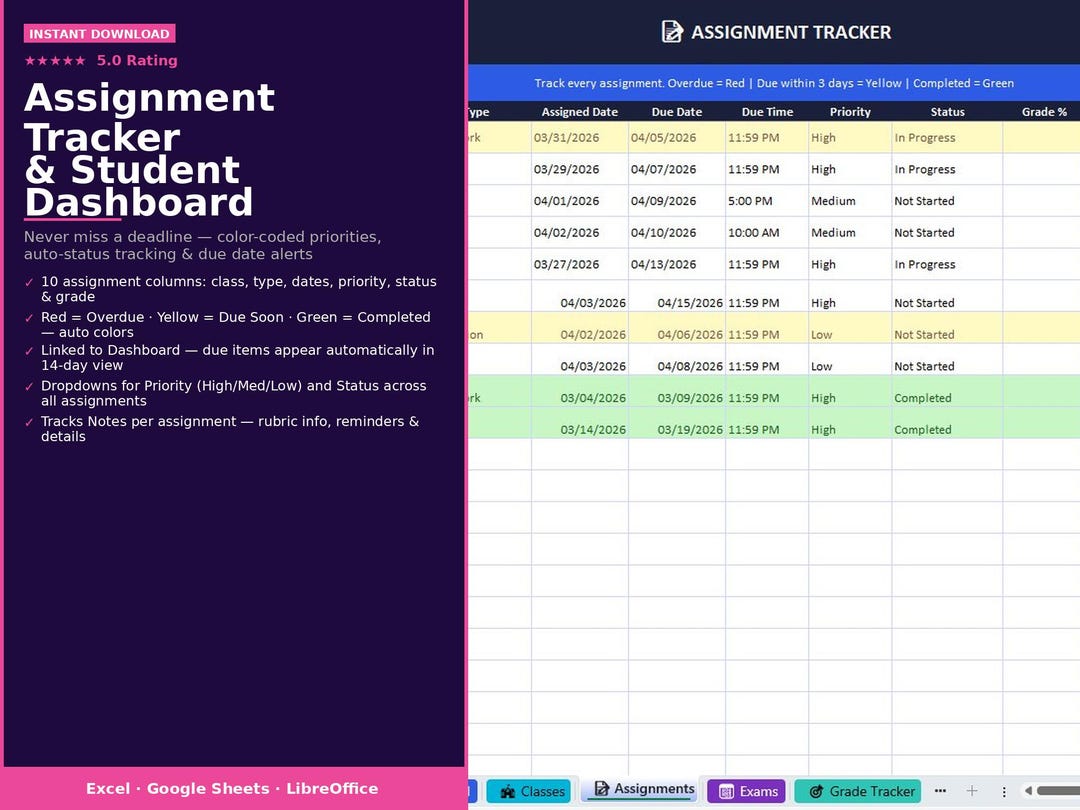Open Priority cell Medium in 04/09/2026 row
Image resolution: width=1080 pixels, height=810 pixels.
click(x=851, y=201)
